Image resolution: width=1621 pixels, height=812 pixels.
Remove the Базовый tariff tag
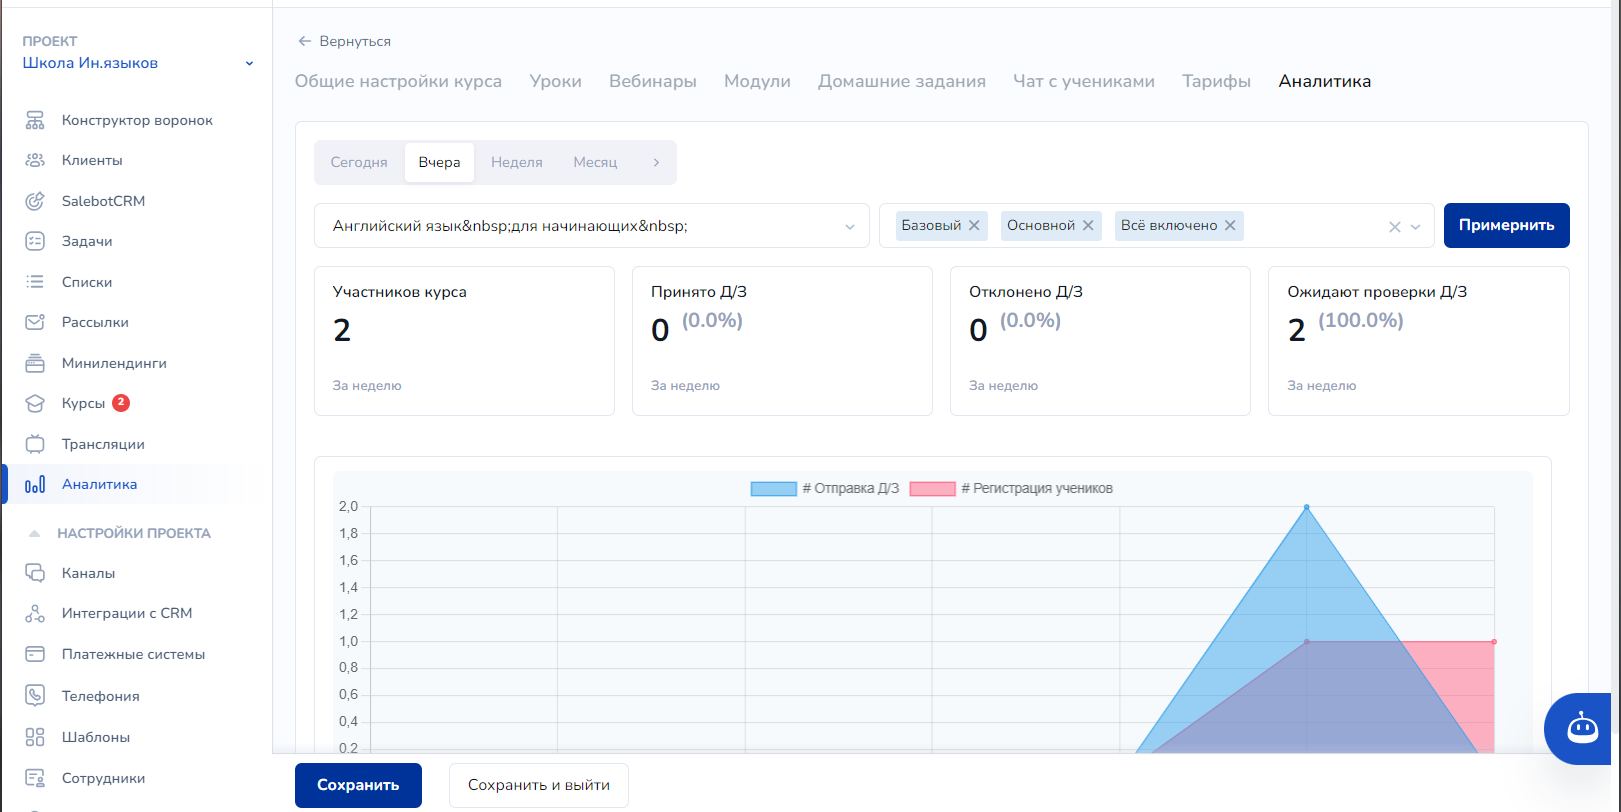click(x=974, y=226)
